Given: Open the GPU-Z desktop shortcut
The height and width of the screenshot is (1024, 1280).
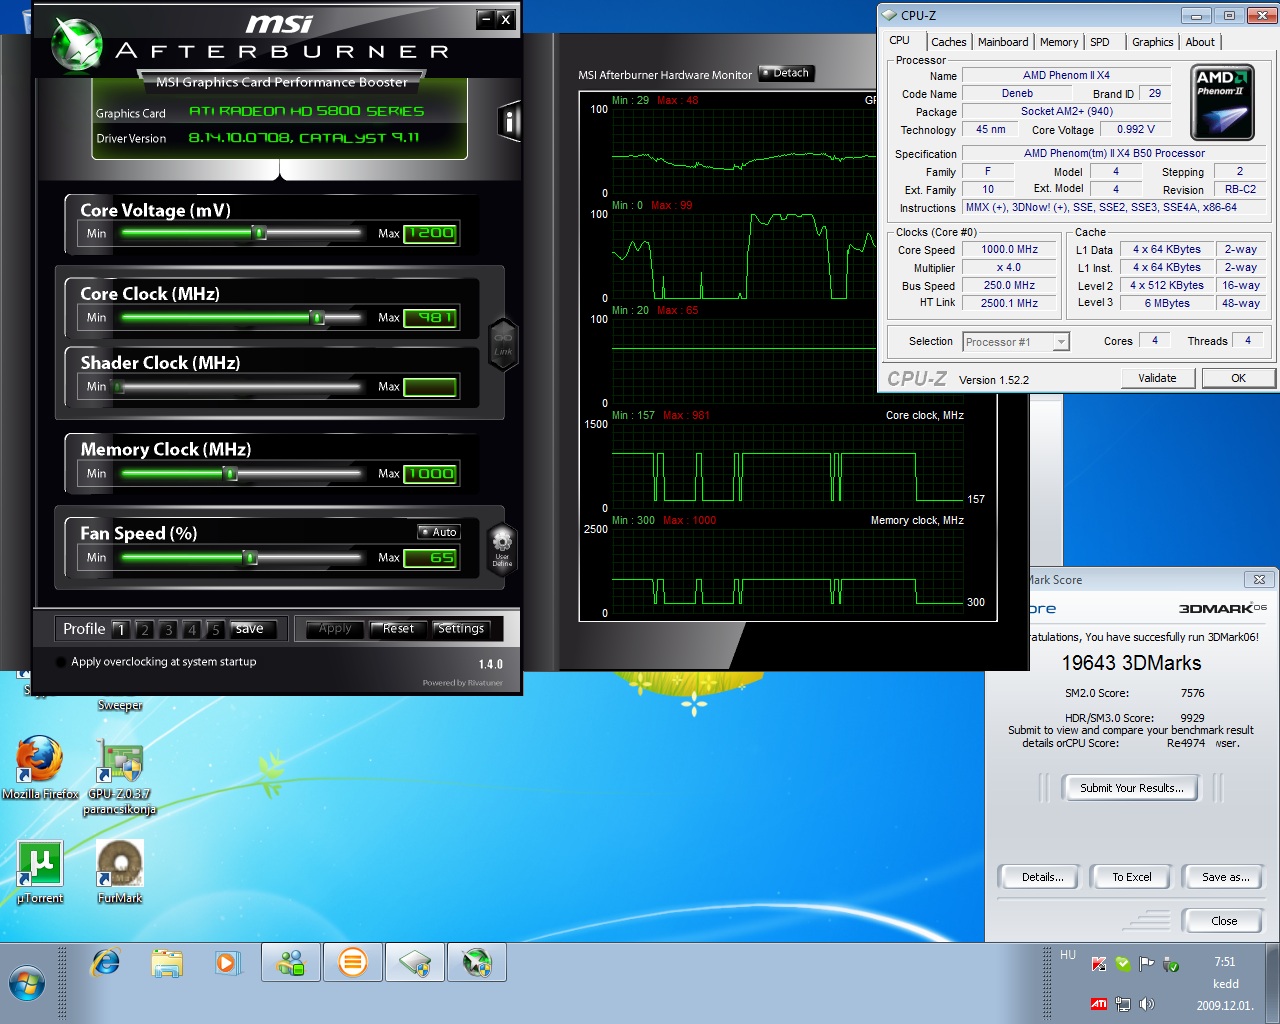Looking at the screenshot, I should coord(120,778).
